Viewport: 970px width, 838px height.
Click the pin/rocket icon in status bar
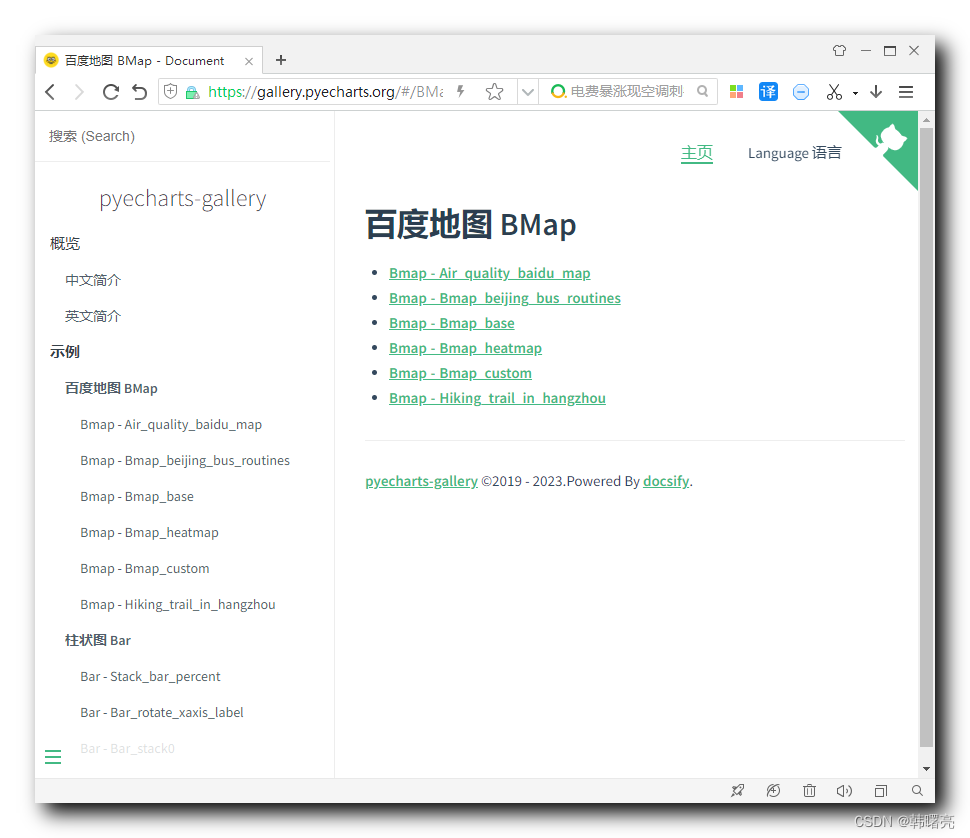(737, 790)
